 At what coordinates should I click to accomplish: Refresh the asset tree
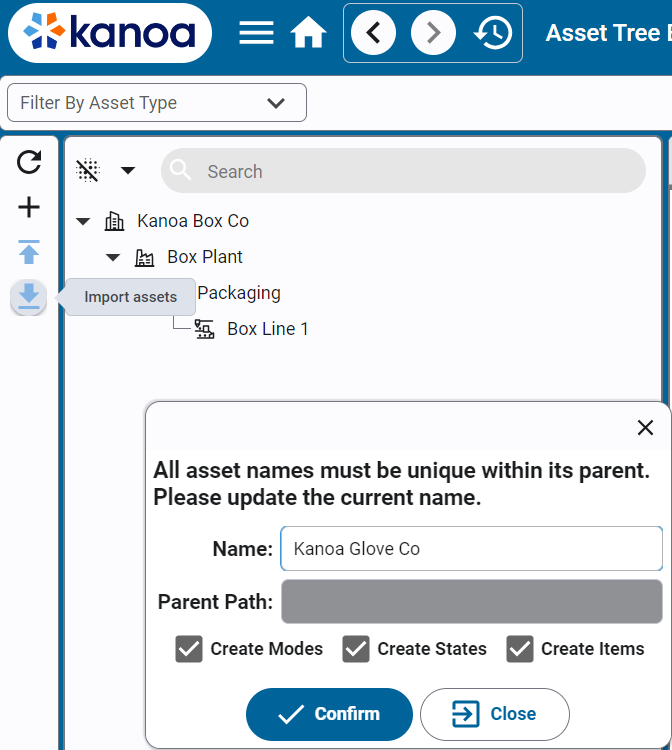tap(29, 162)
